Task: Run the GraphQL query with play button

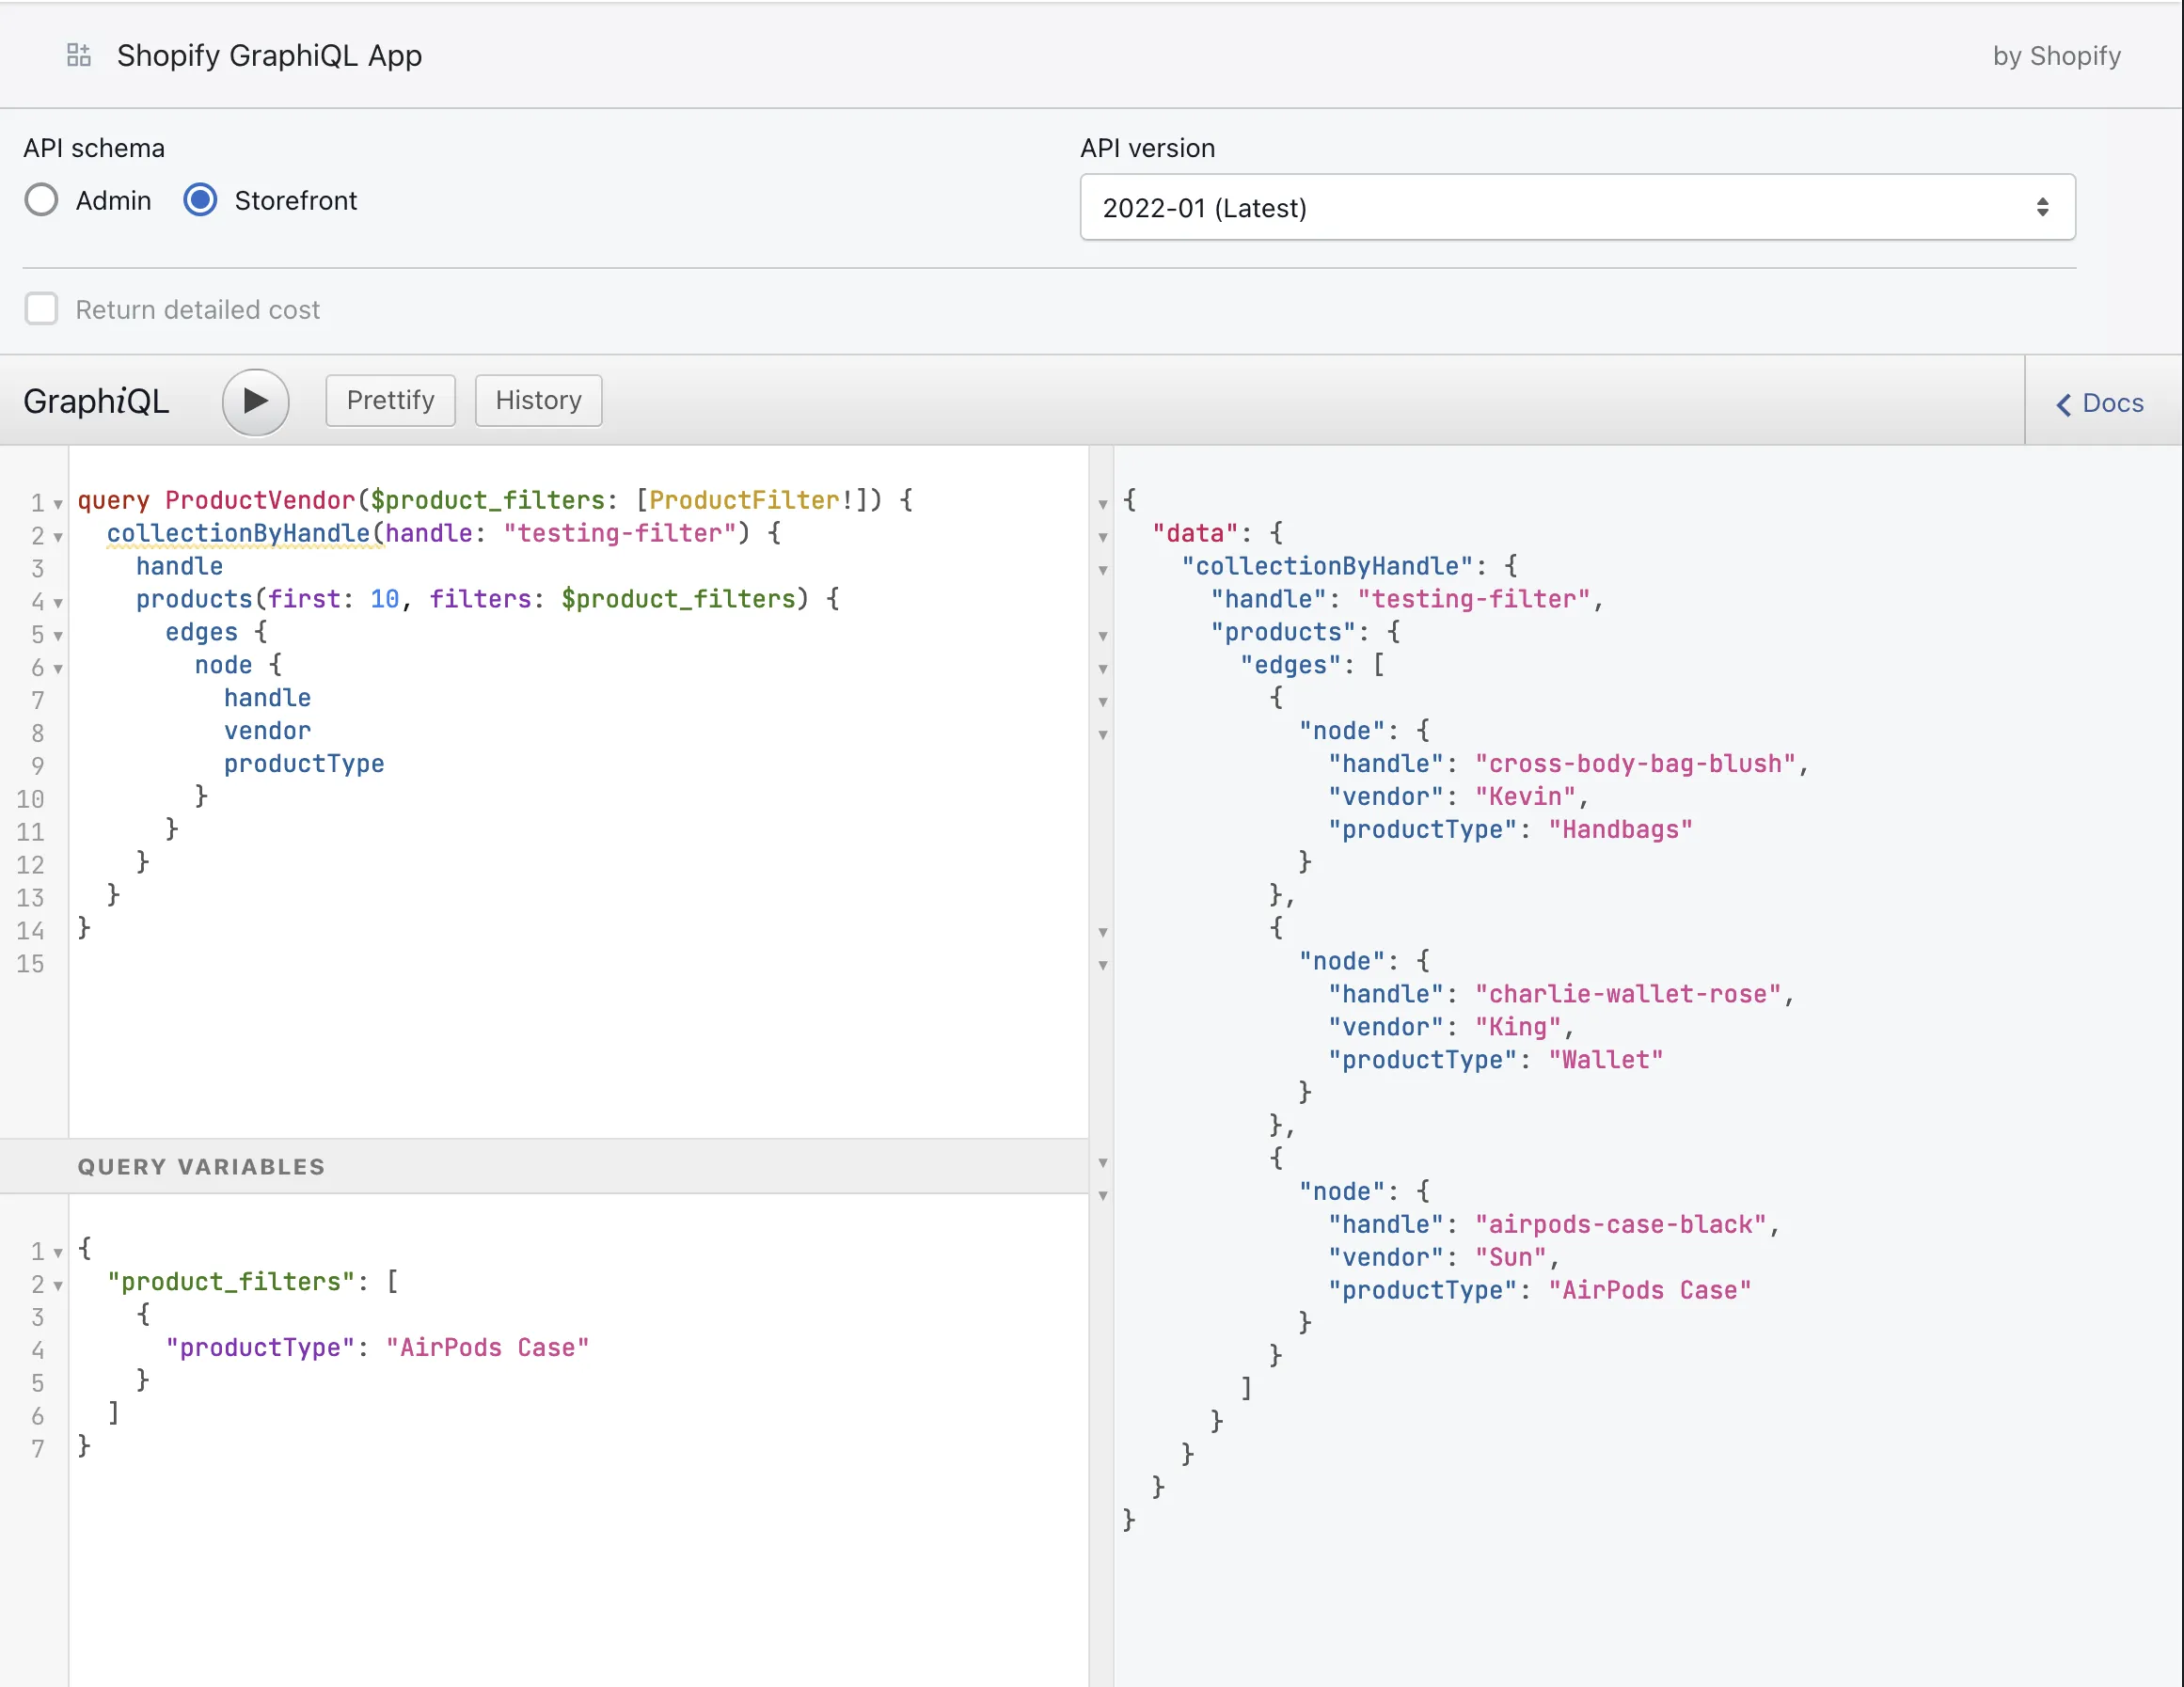Action: pos(256,401)
